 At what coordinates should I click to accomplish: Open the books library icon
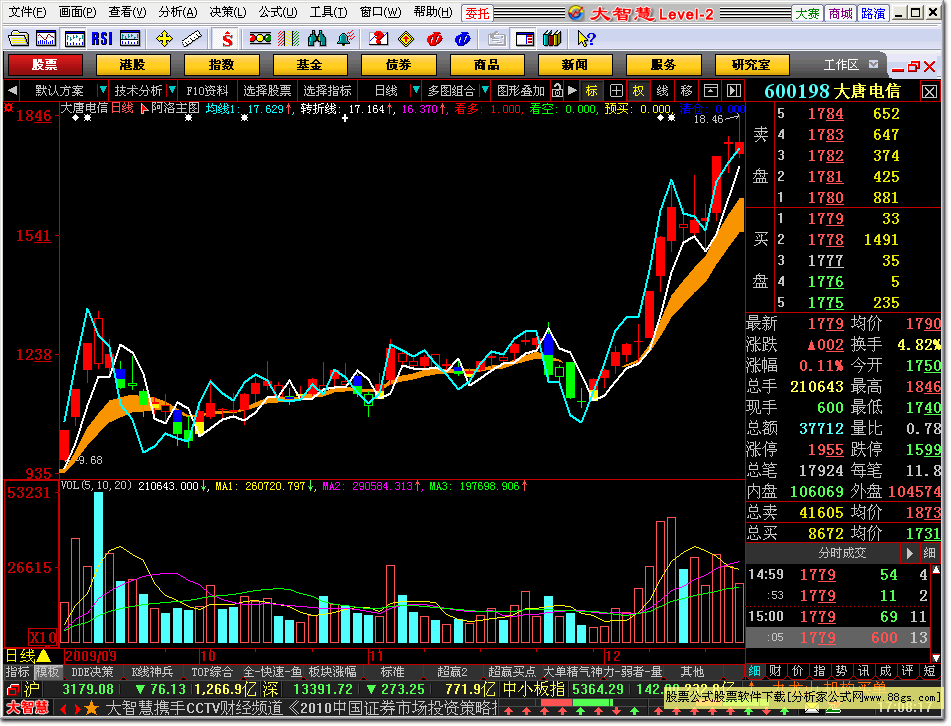(552, 39)
